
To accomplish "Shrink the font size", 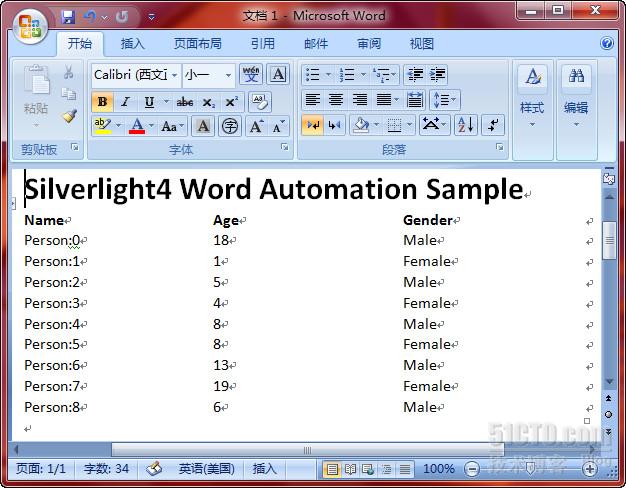I will [278, 127].
